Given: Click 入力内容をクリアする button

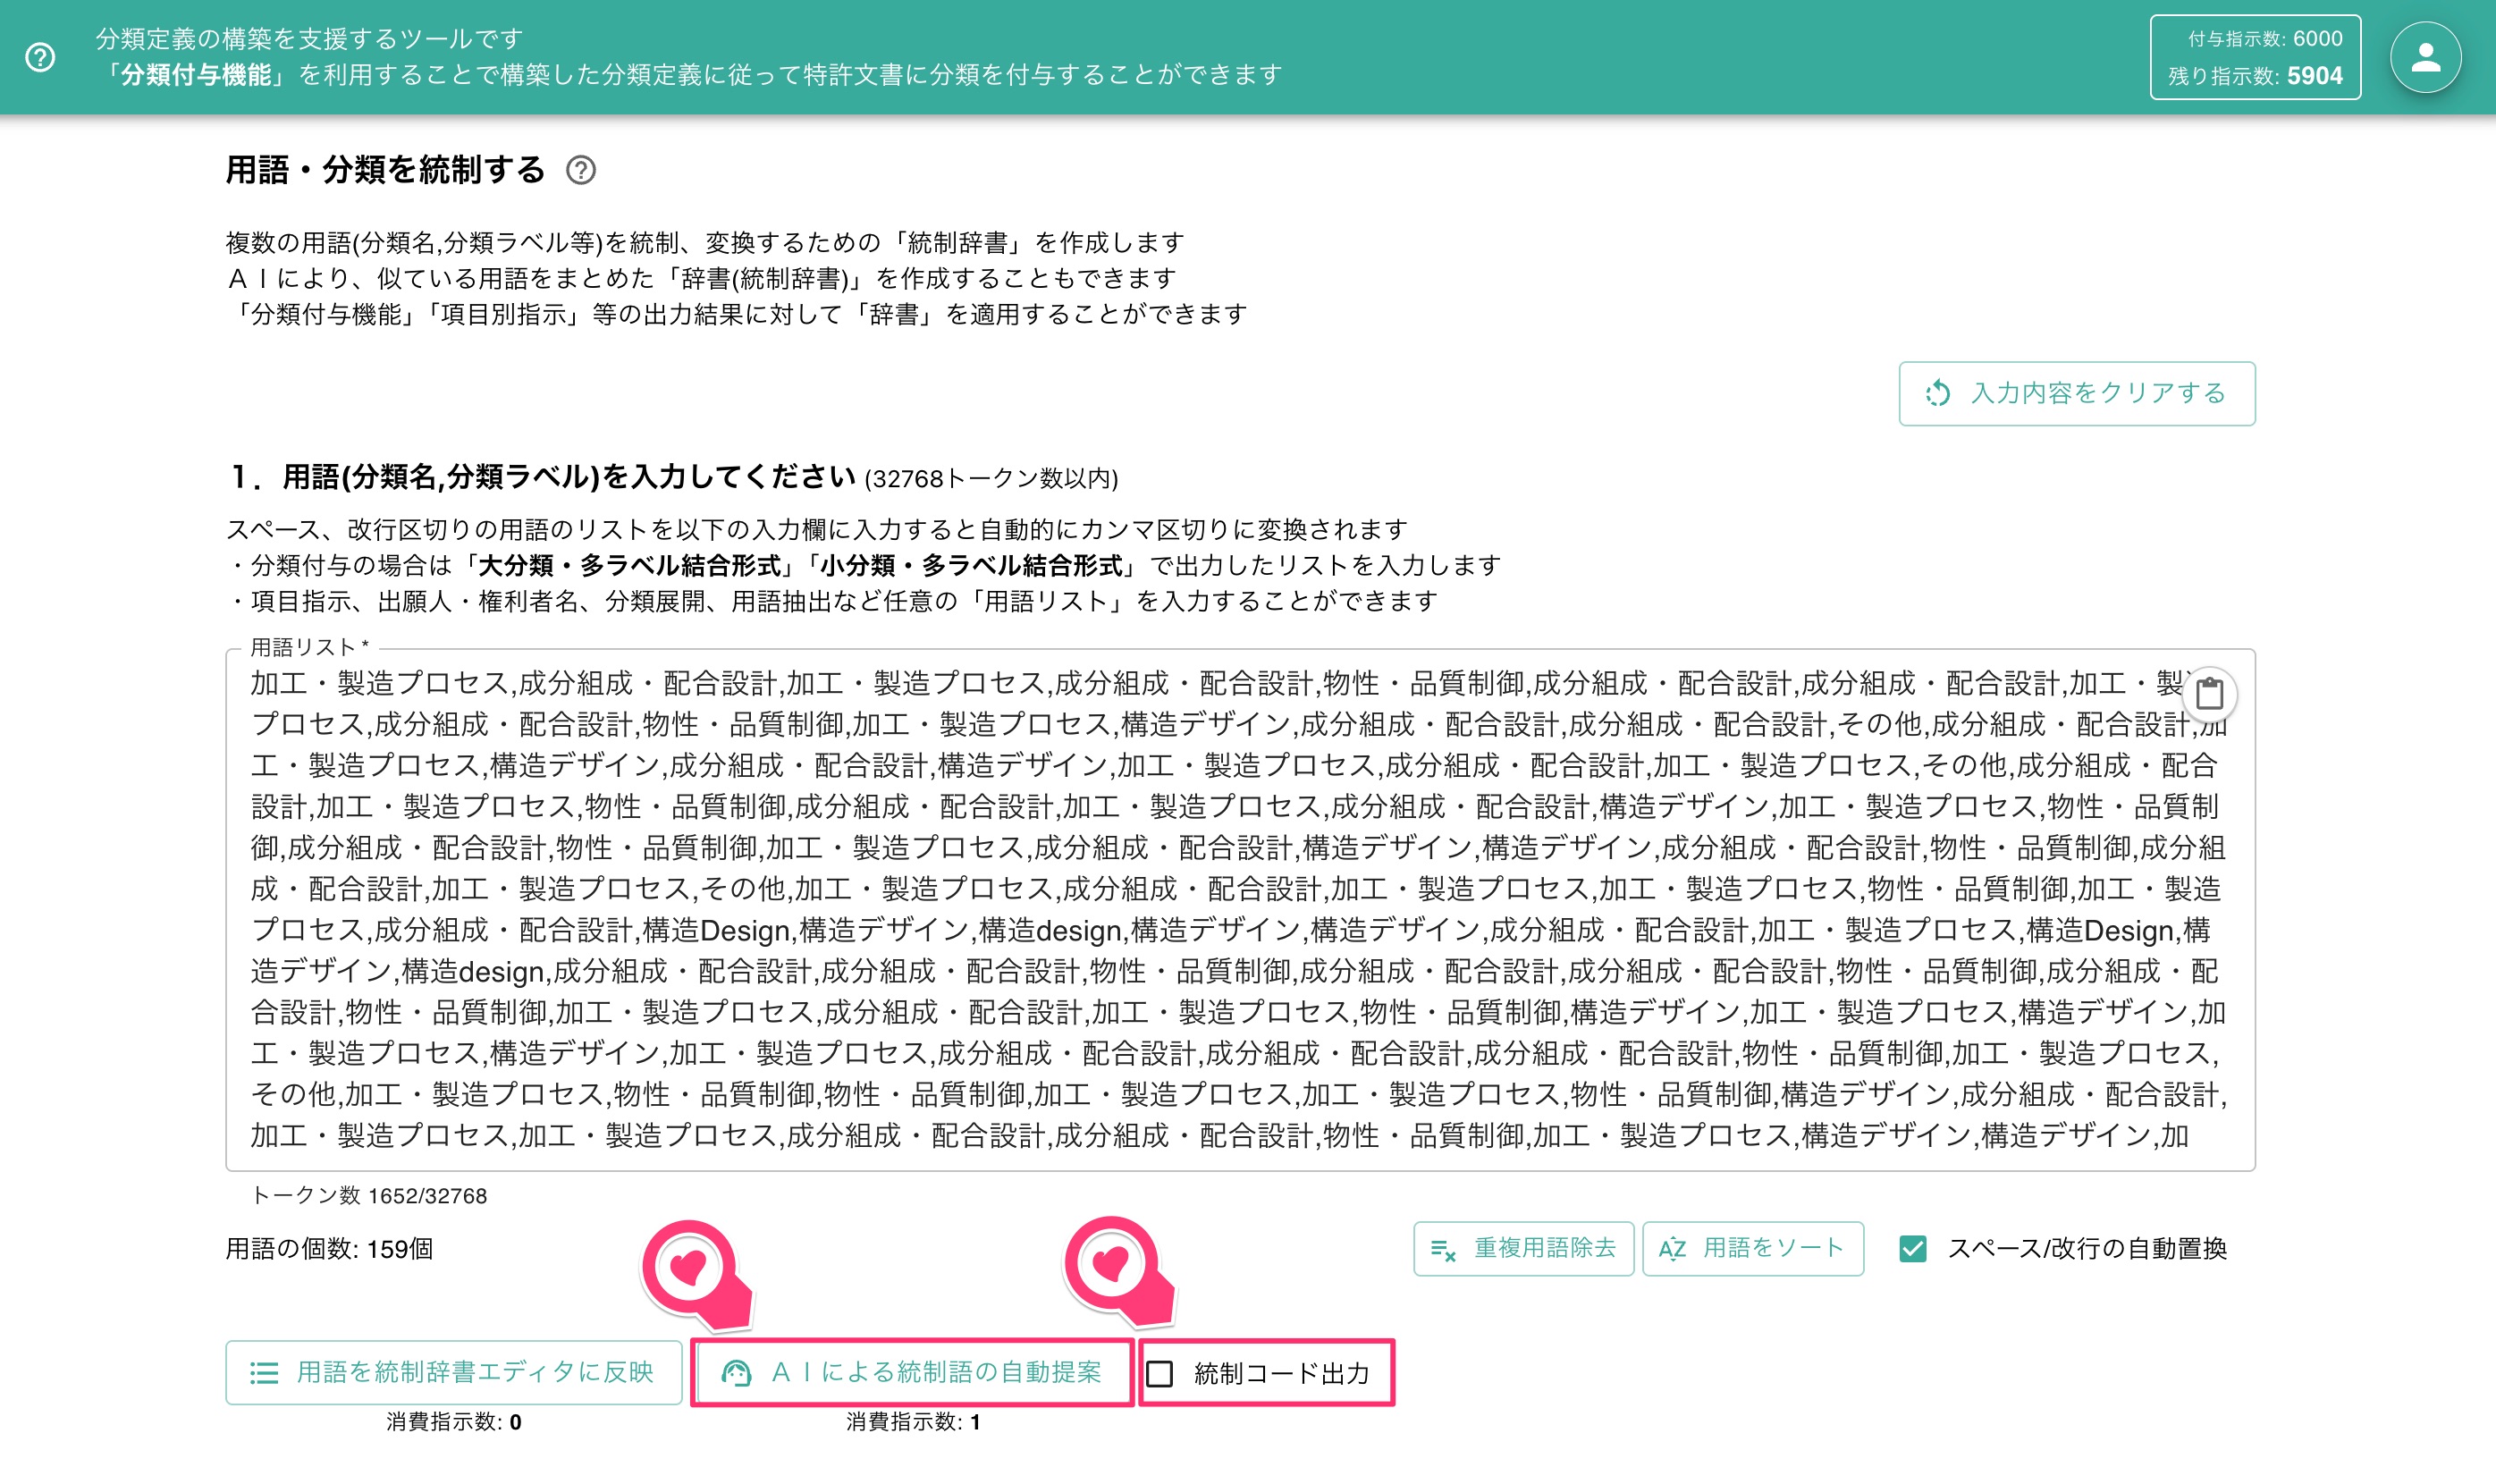Looking at the screenshot, I should pos(2077,393).
